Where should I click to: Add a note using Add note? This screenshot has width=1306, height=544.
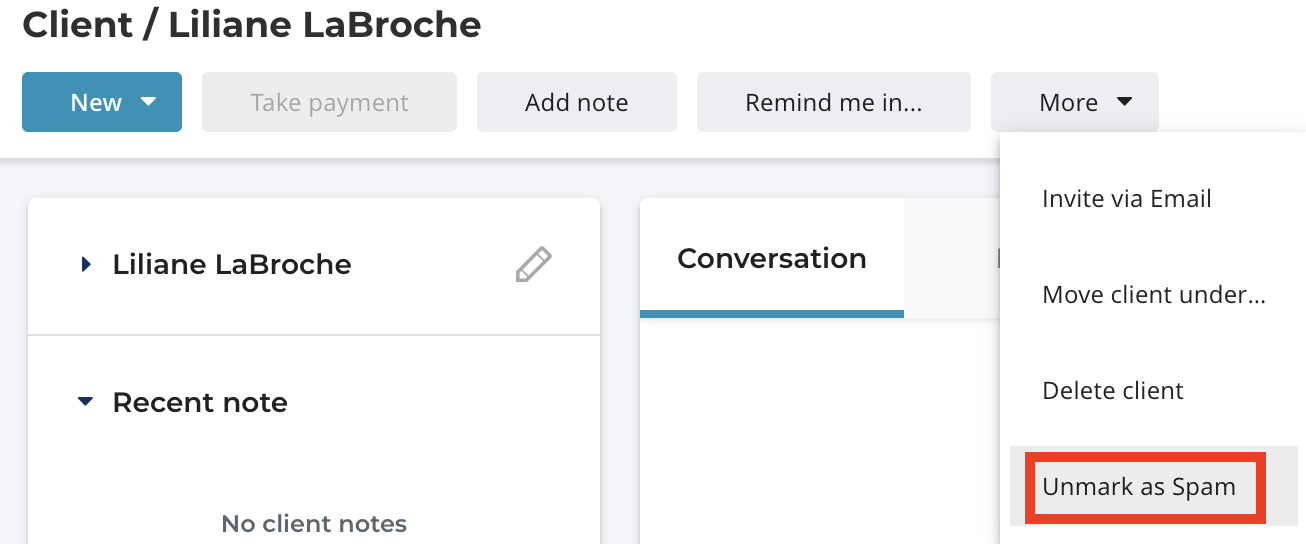577,102
